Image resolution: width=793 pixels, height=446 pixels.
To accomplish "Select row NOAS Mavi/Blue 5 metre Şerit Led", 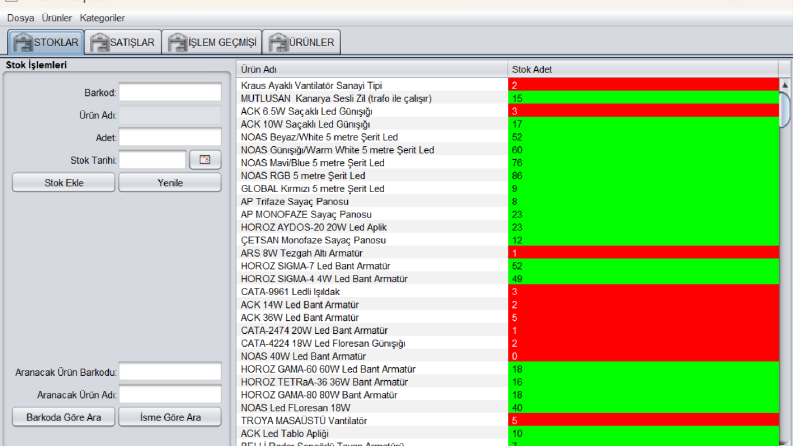I will (x=508, y=162).
